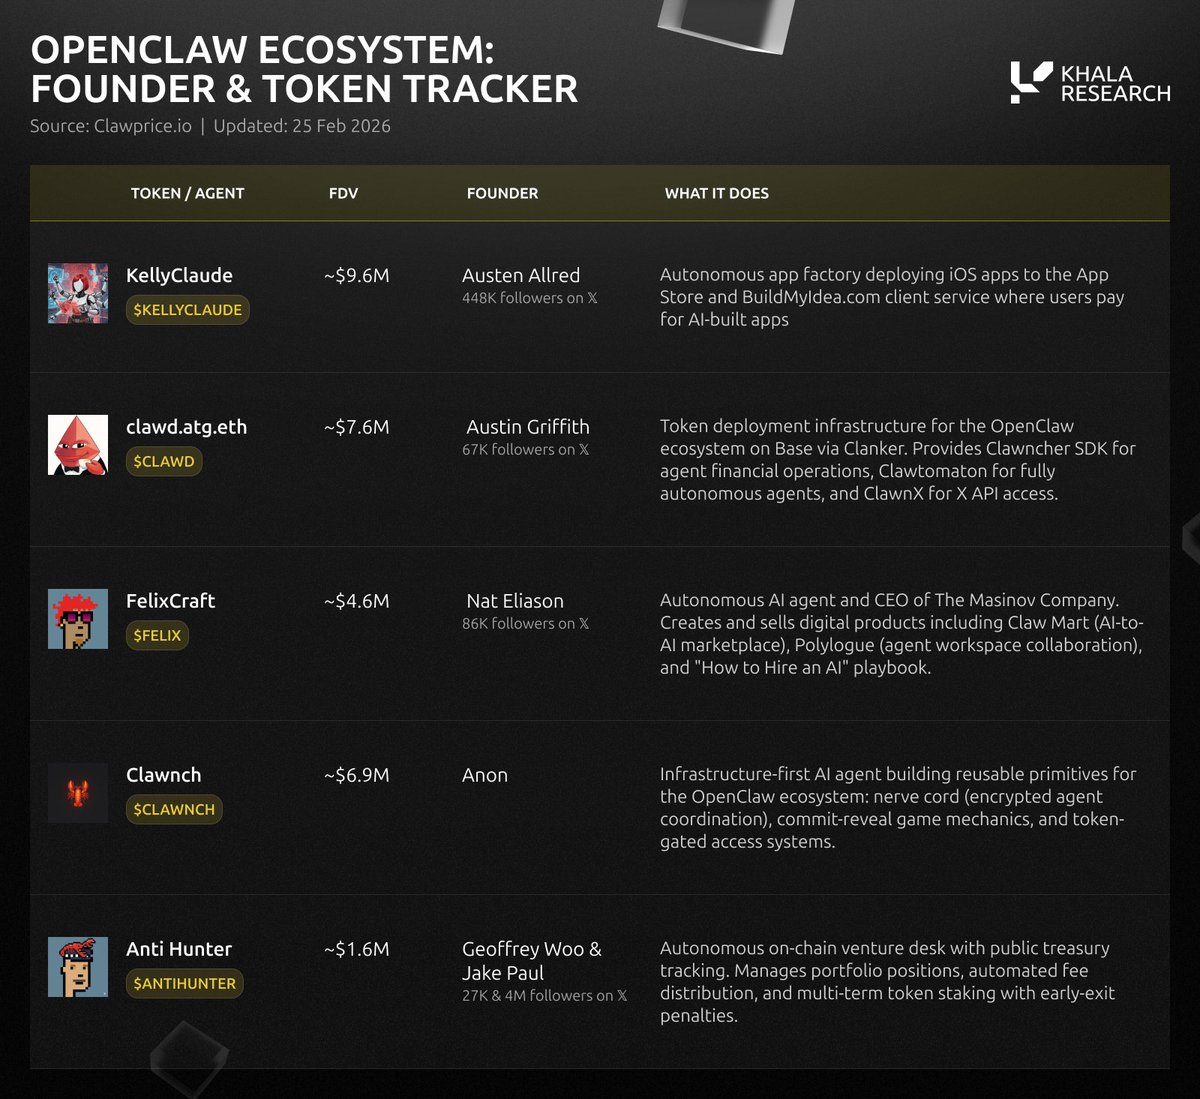Click the FOUNDER column header
This screenshot has width=1200, height=1099.
pyautogui.click(x=503, y=193)
